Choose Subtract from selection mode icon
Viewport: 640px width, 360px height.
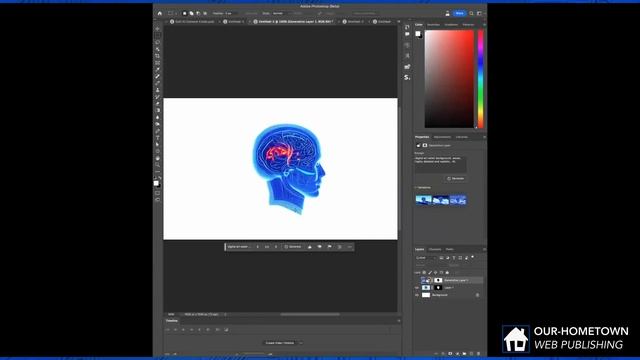click(198, 13)
